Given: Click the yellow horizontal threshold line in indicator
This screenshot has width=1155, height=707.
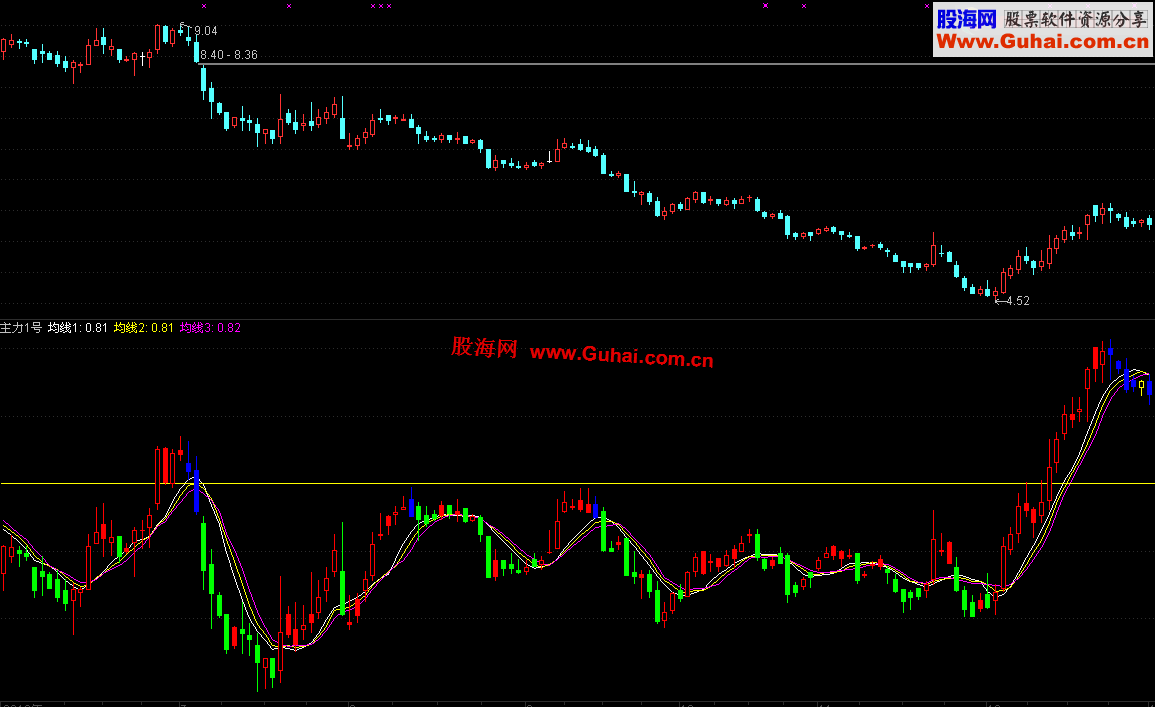Looking at the screenshot, I should (x=578, y=484).
